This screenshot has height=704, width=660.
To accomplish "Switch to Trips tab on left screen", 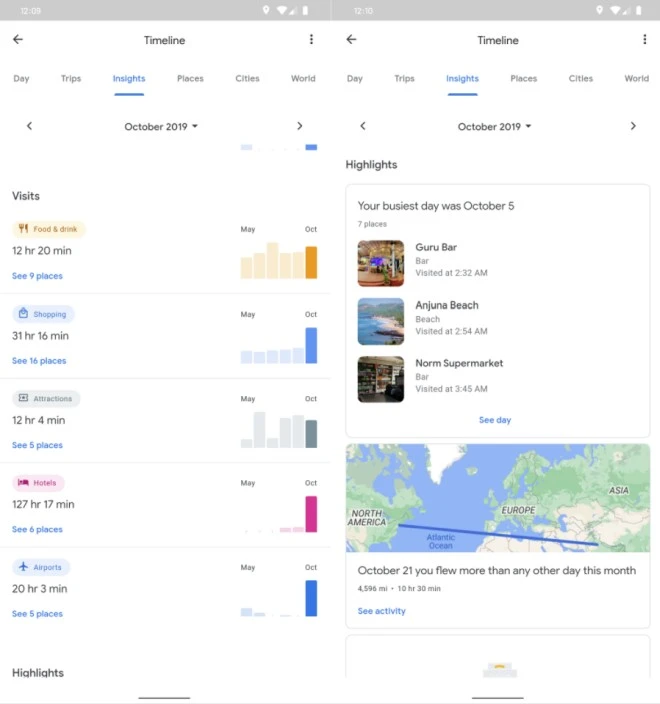I will coord(71,79).
